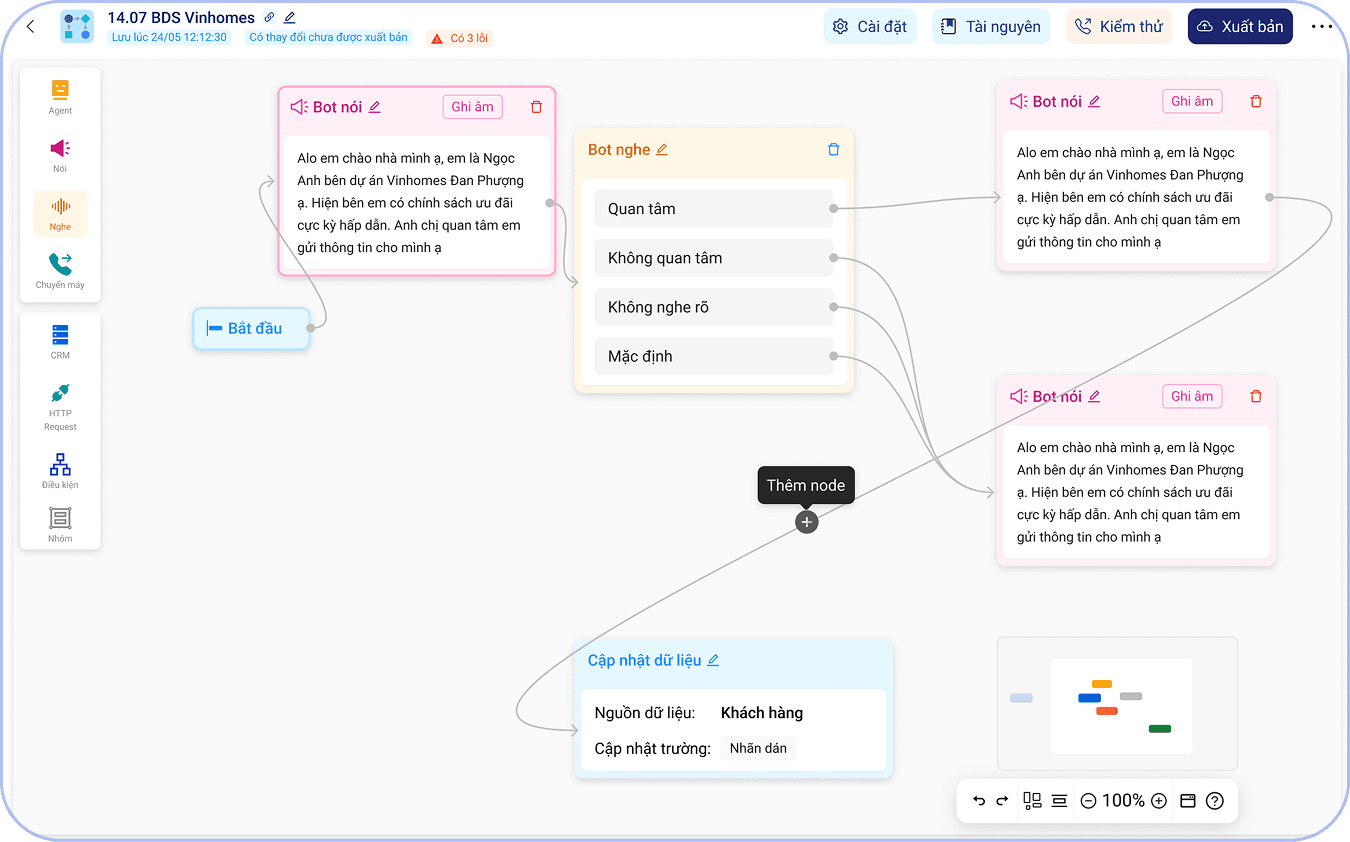The image size is (1350, 842).
Task: Select the Không quan tâm intent option
Action: 713,258
